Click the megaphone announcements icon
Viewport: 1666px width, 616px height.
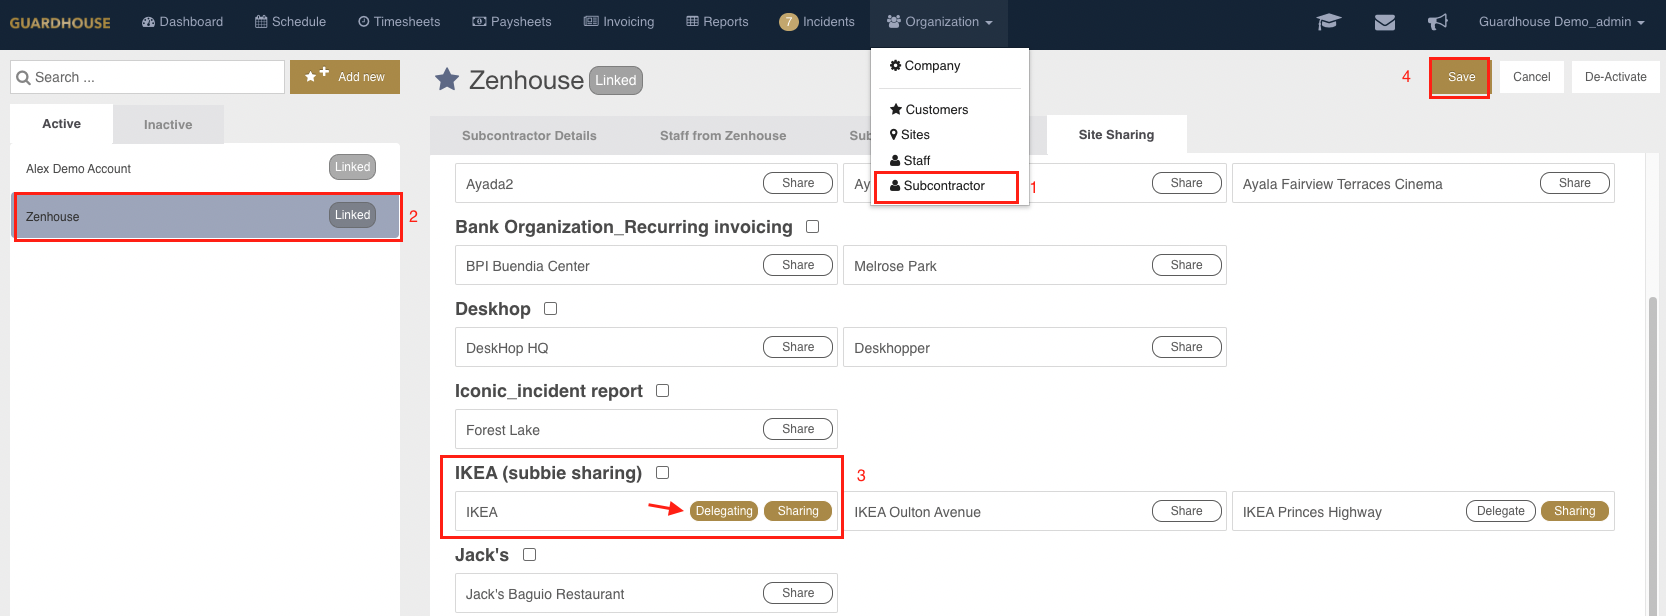coord(1438,22)
